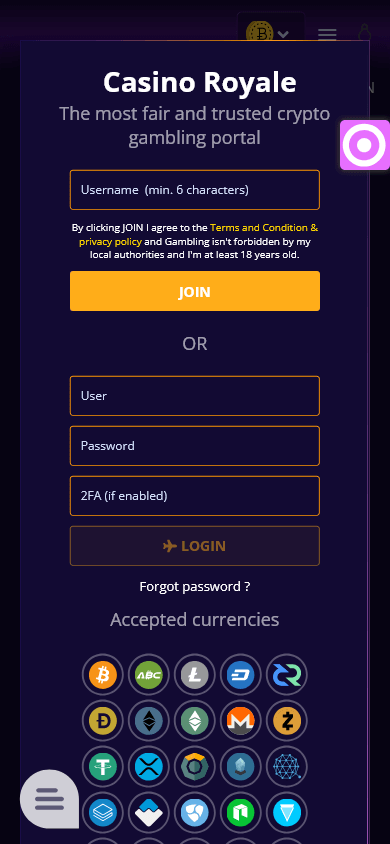Select the Litecoin currency icon
This screenshot has height=844, width=390.
(195, 675)
